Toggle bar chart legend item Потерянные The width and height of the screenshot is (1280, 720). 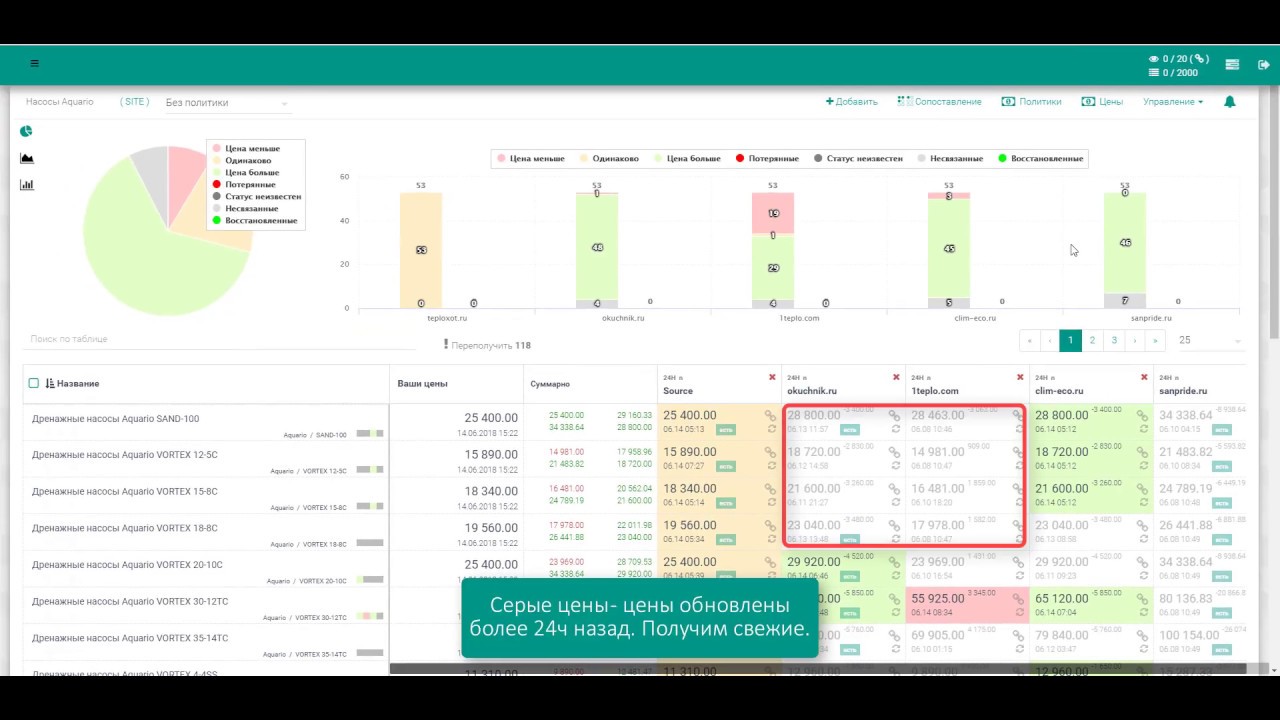[x=767, y=158]
